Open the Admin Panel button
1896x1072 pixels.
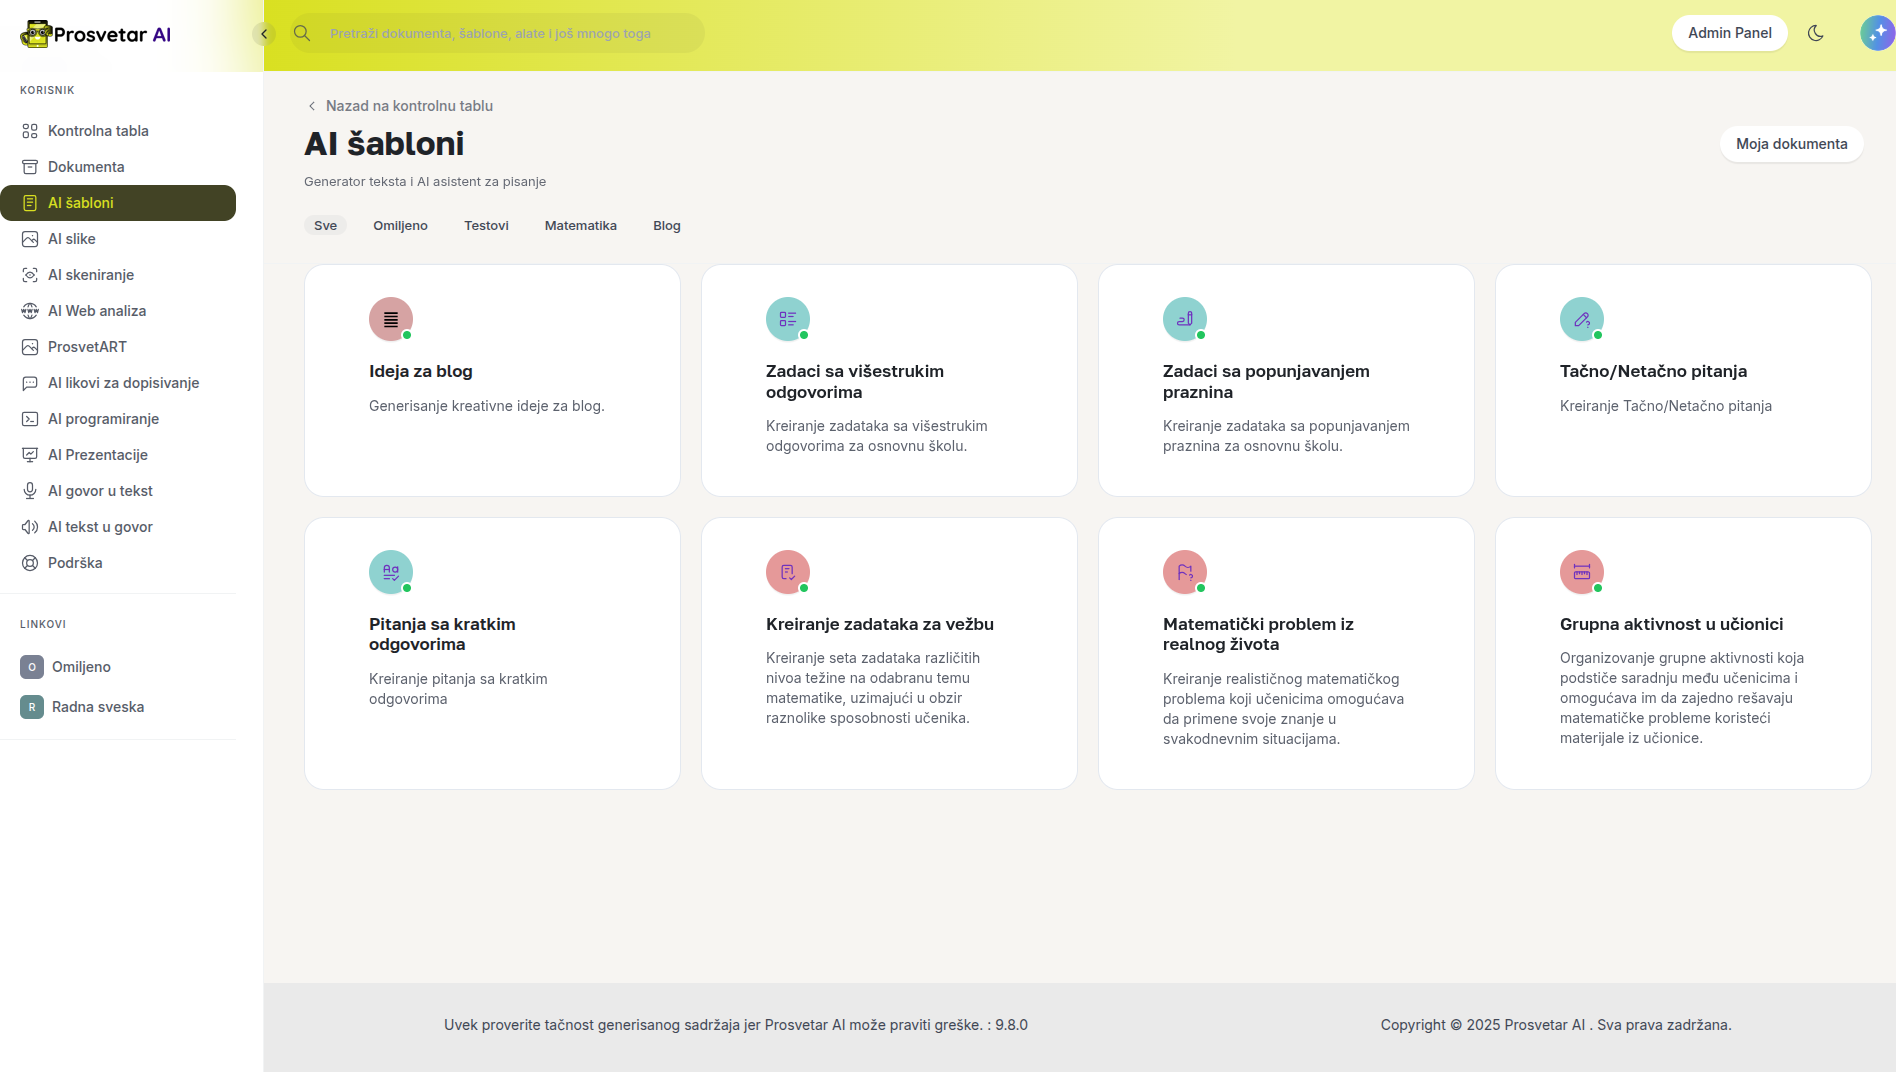[1729, 33]
